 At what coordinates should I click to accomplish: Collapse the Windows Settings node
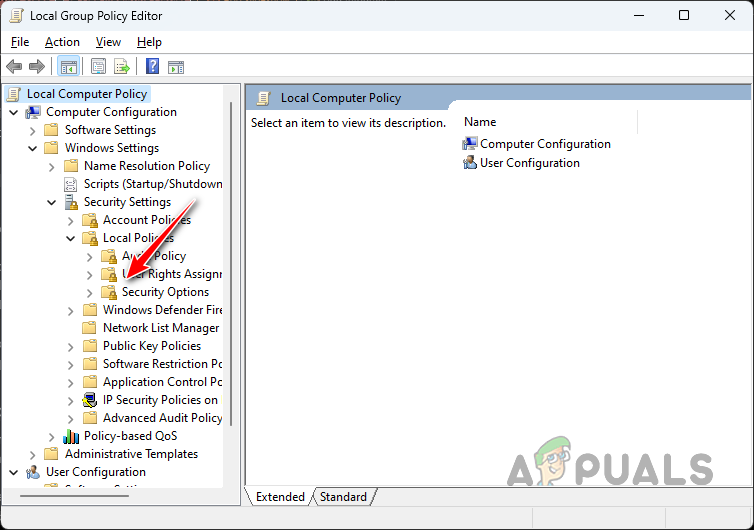(32, 149)
